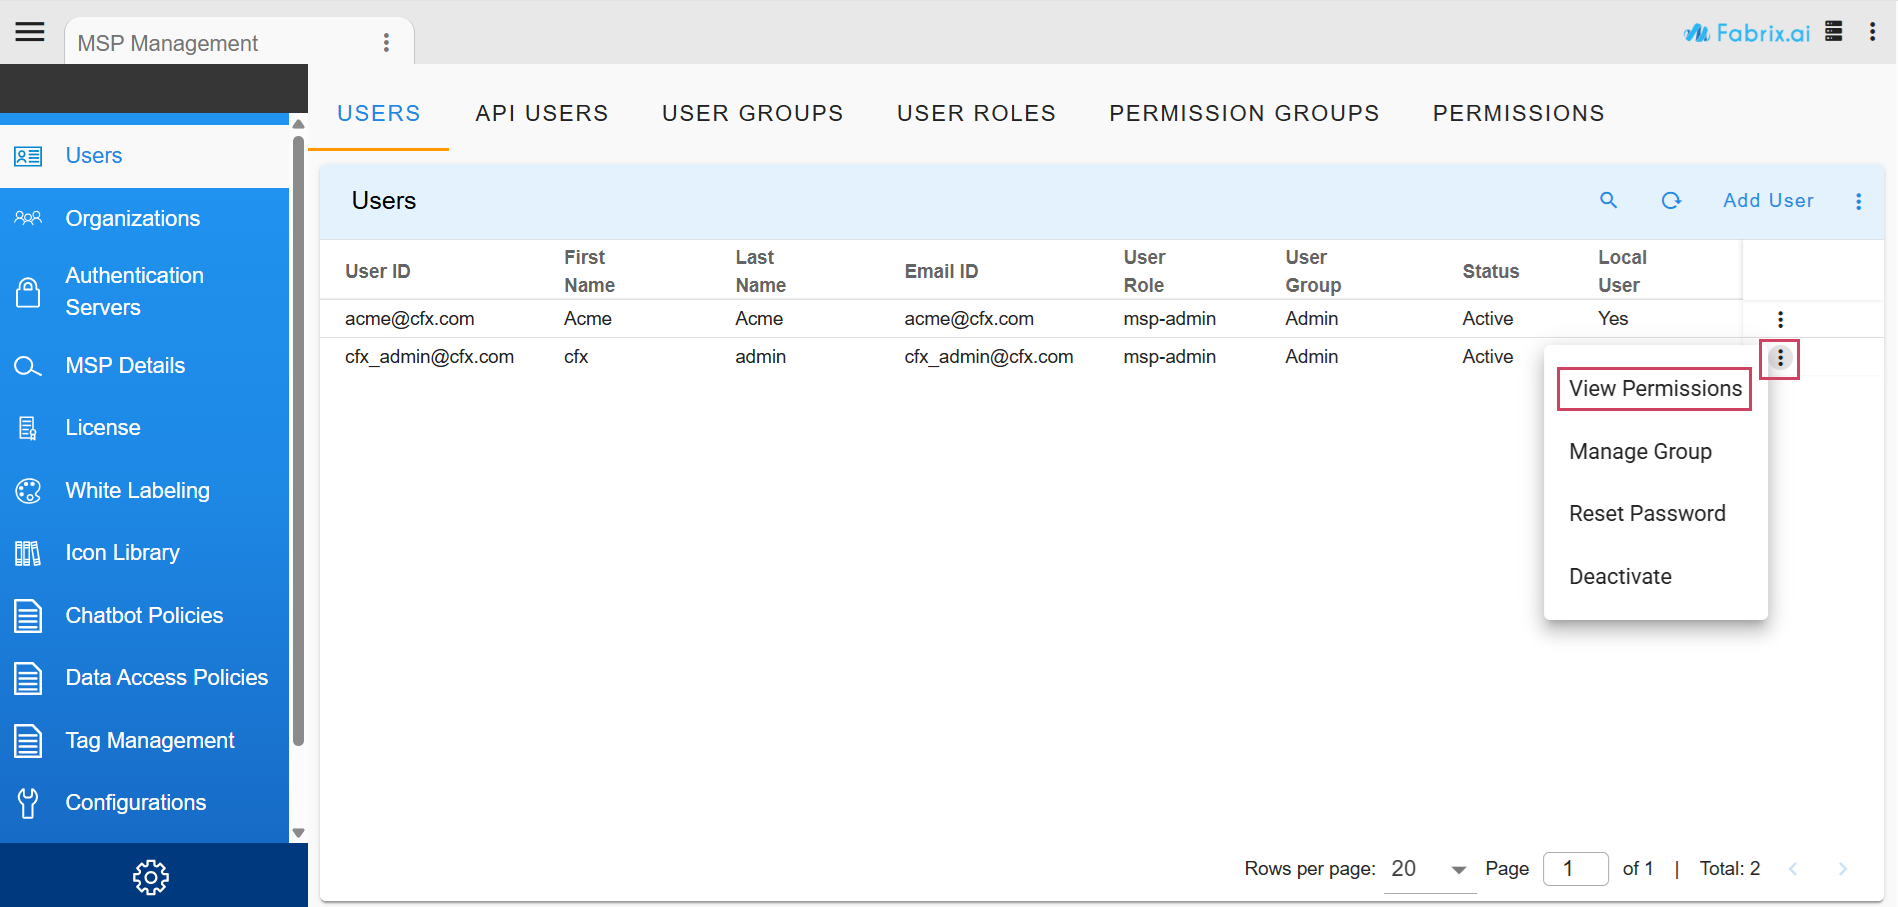Click the Add User link
The height and width of the screenshot is (907, 1898).
tap(1767, 200)
